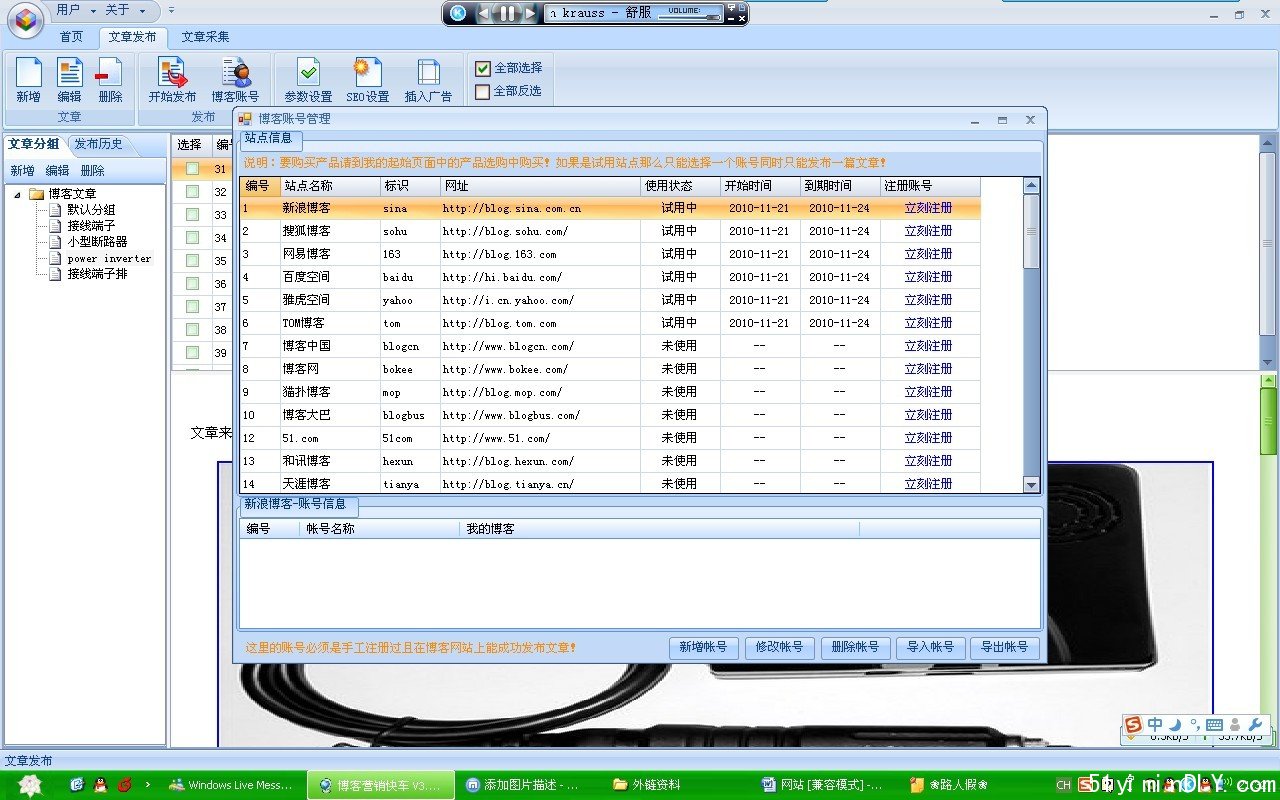The image size is (1280, 800).
Task: Click 导入帐号 import accounts button
Action: pyautogui.click(x=930, y=648)
